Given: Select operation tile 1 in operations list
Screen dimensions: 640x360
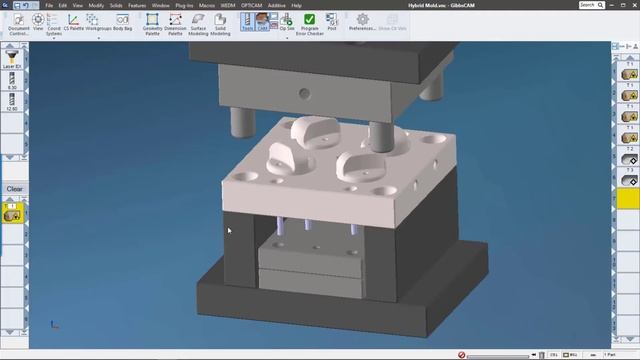Looking at the screenshot, I should point(629,72).
